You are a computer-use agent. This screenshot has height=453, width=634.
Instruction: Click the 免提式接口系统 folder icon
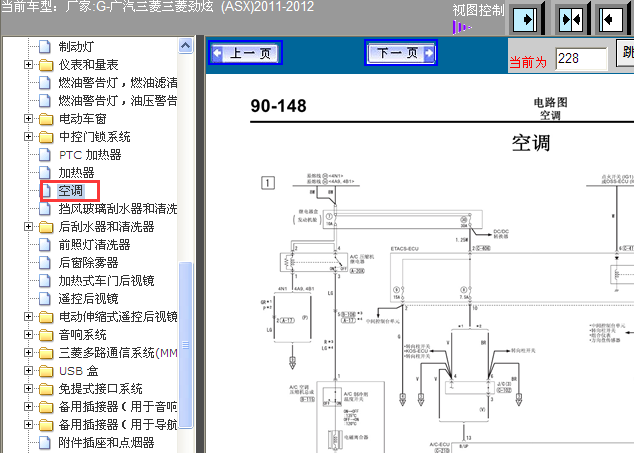tap(46, 389)
